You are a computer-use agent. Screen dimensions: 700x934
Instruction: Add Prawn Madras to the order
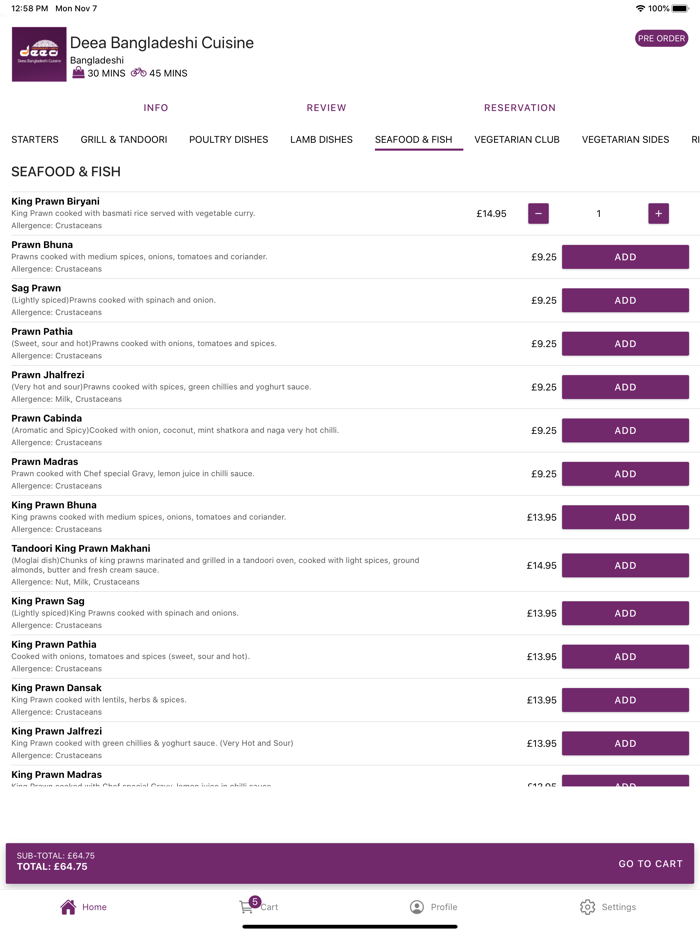click(625, 474)
